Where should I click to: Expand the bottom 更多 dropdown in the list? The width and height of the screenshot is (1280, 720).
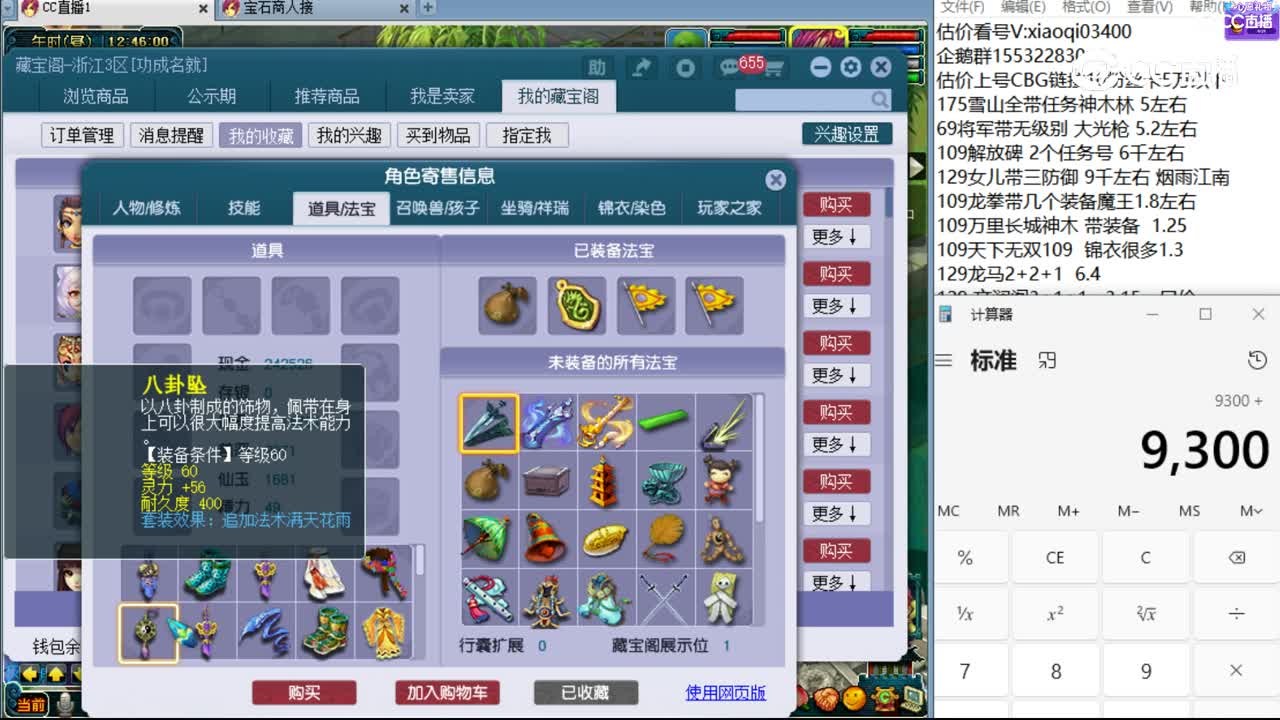click(838, 582)
